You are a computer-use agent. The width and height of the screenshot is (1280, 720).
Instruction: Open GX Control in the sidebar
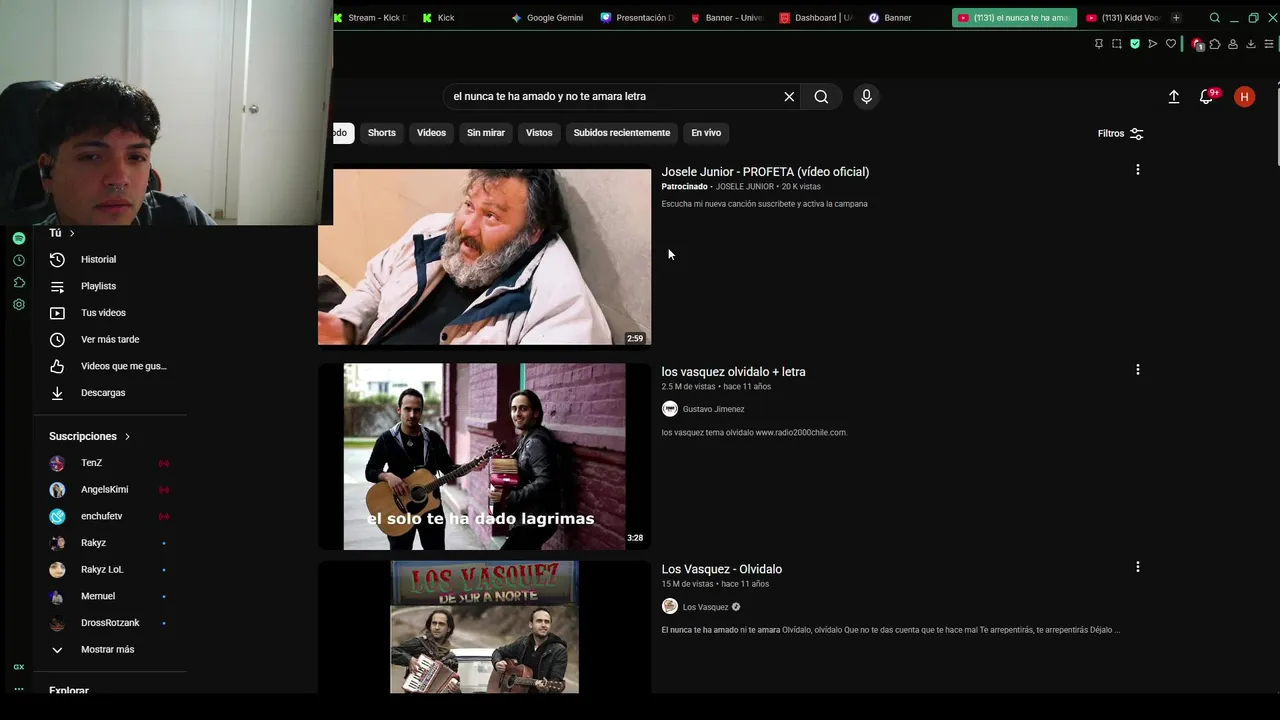click(x=19, y=667)
